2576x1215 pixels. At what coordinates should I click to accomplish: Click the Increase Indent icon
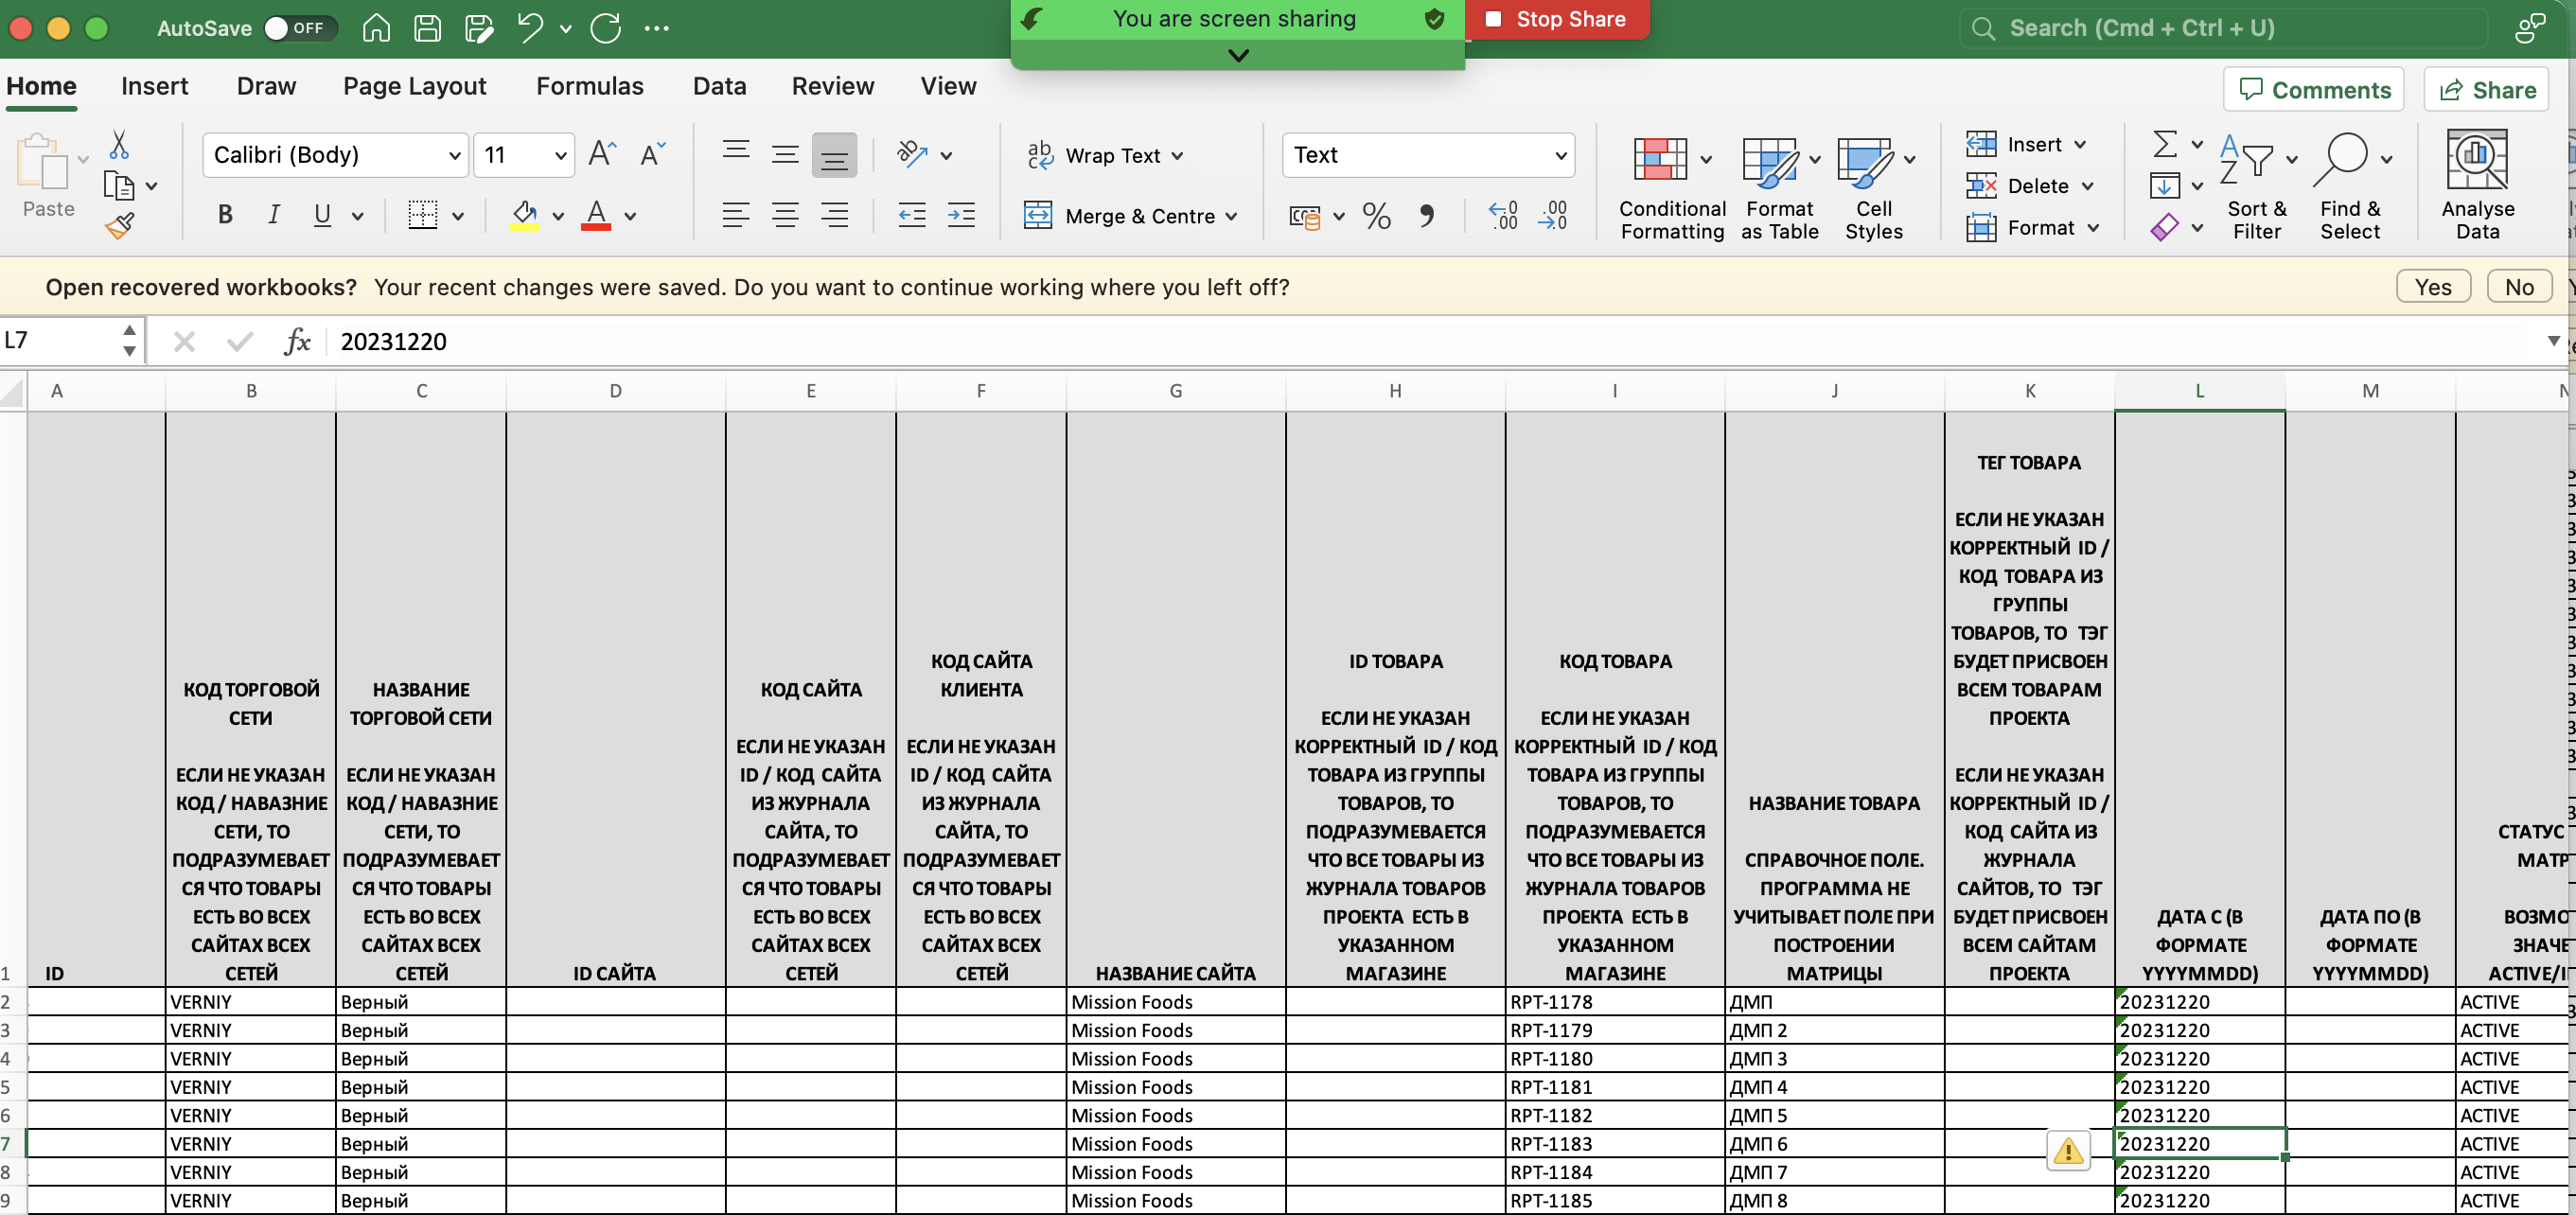[961, 214]
